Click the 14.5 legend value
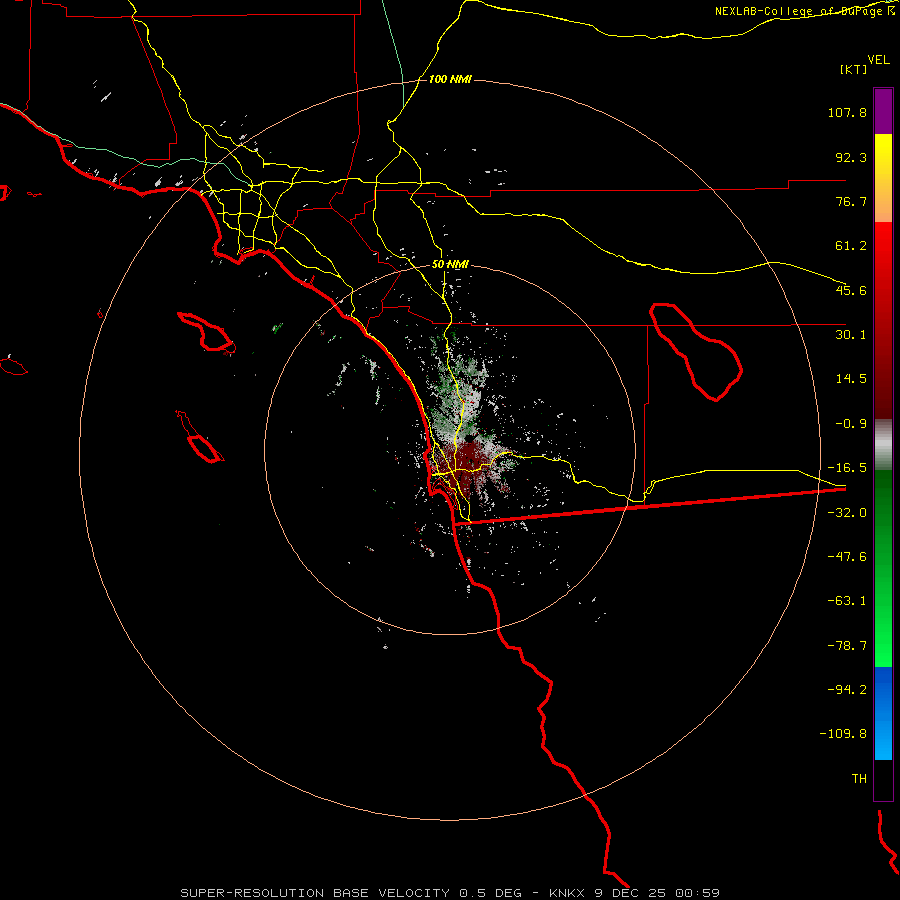Screen dimensions: 900x900 coord(851,379)
